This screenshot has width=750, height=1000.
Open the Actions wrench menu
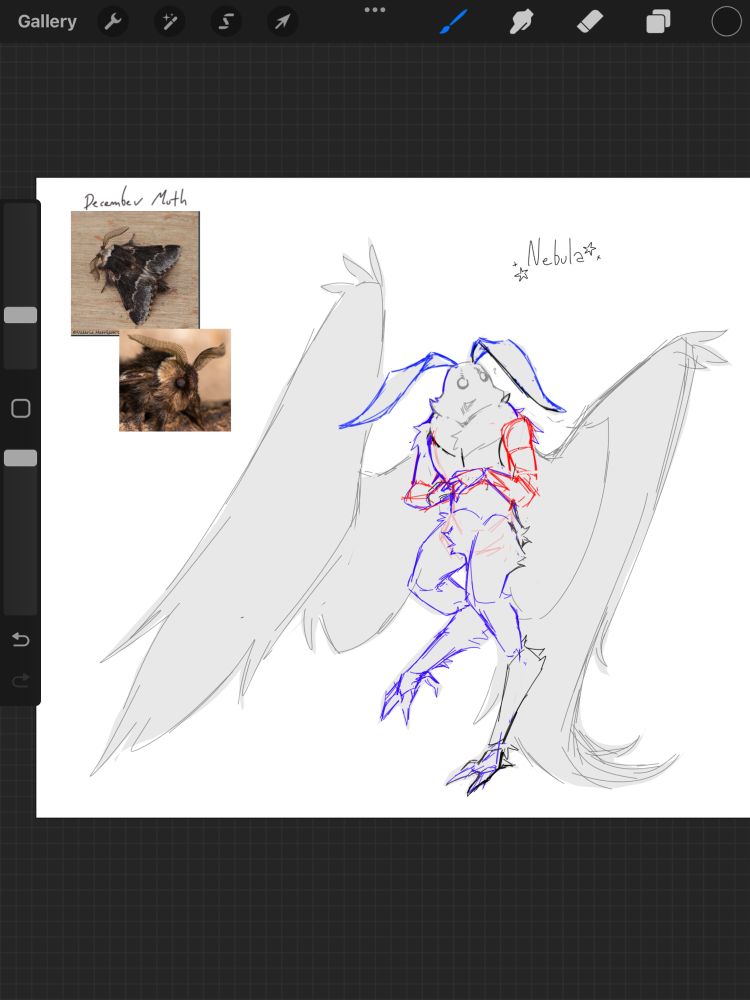pos(113,22)
